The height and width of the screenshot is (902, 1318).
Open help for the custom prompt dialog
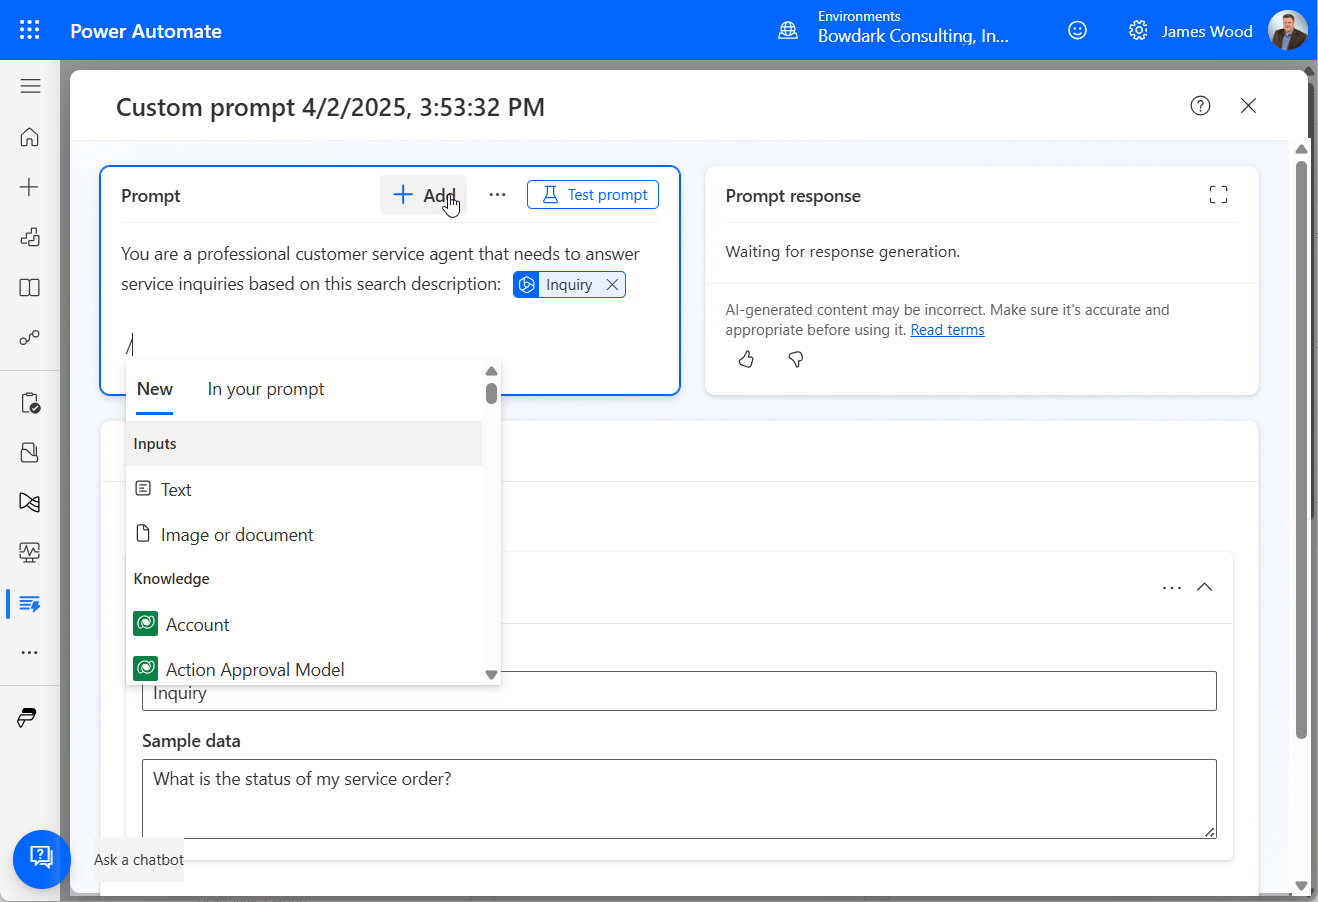pos(1200,106)
